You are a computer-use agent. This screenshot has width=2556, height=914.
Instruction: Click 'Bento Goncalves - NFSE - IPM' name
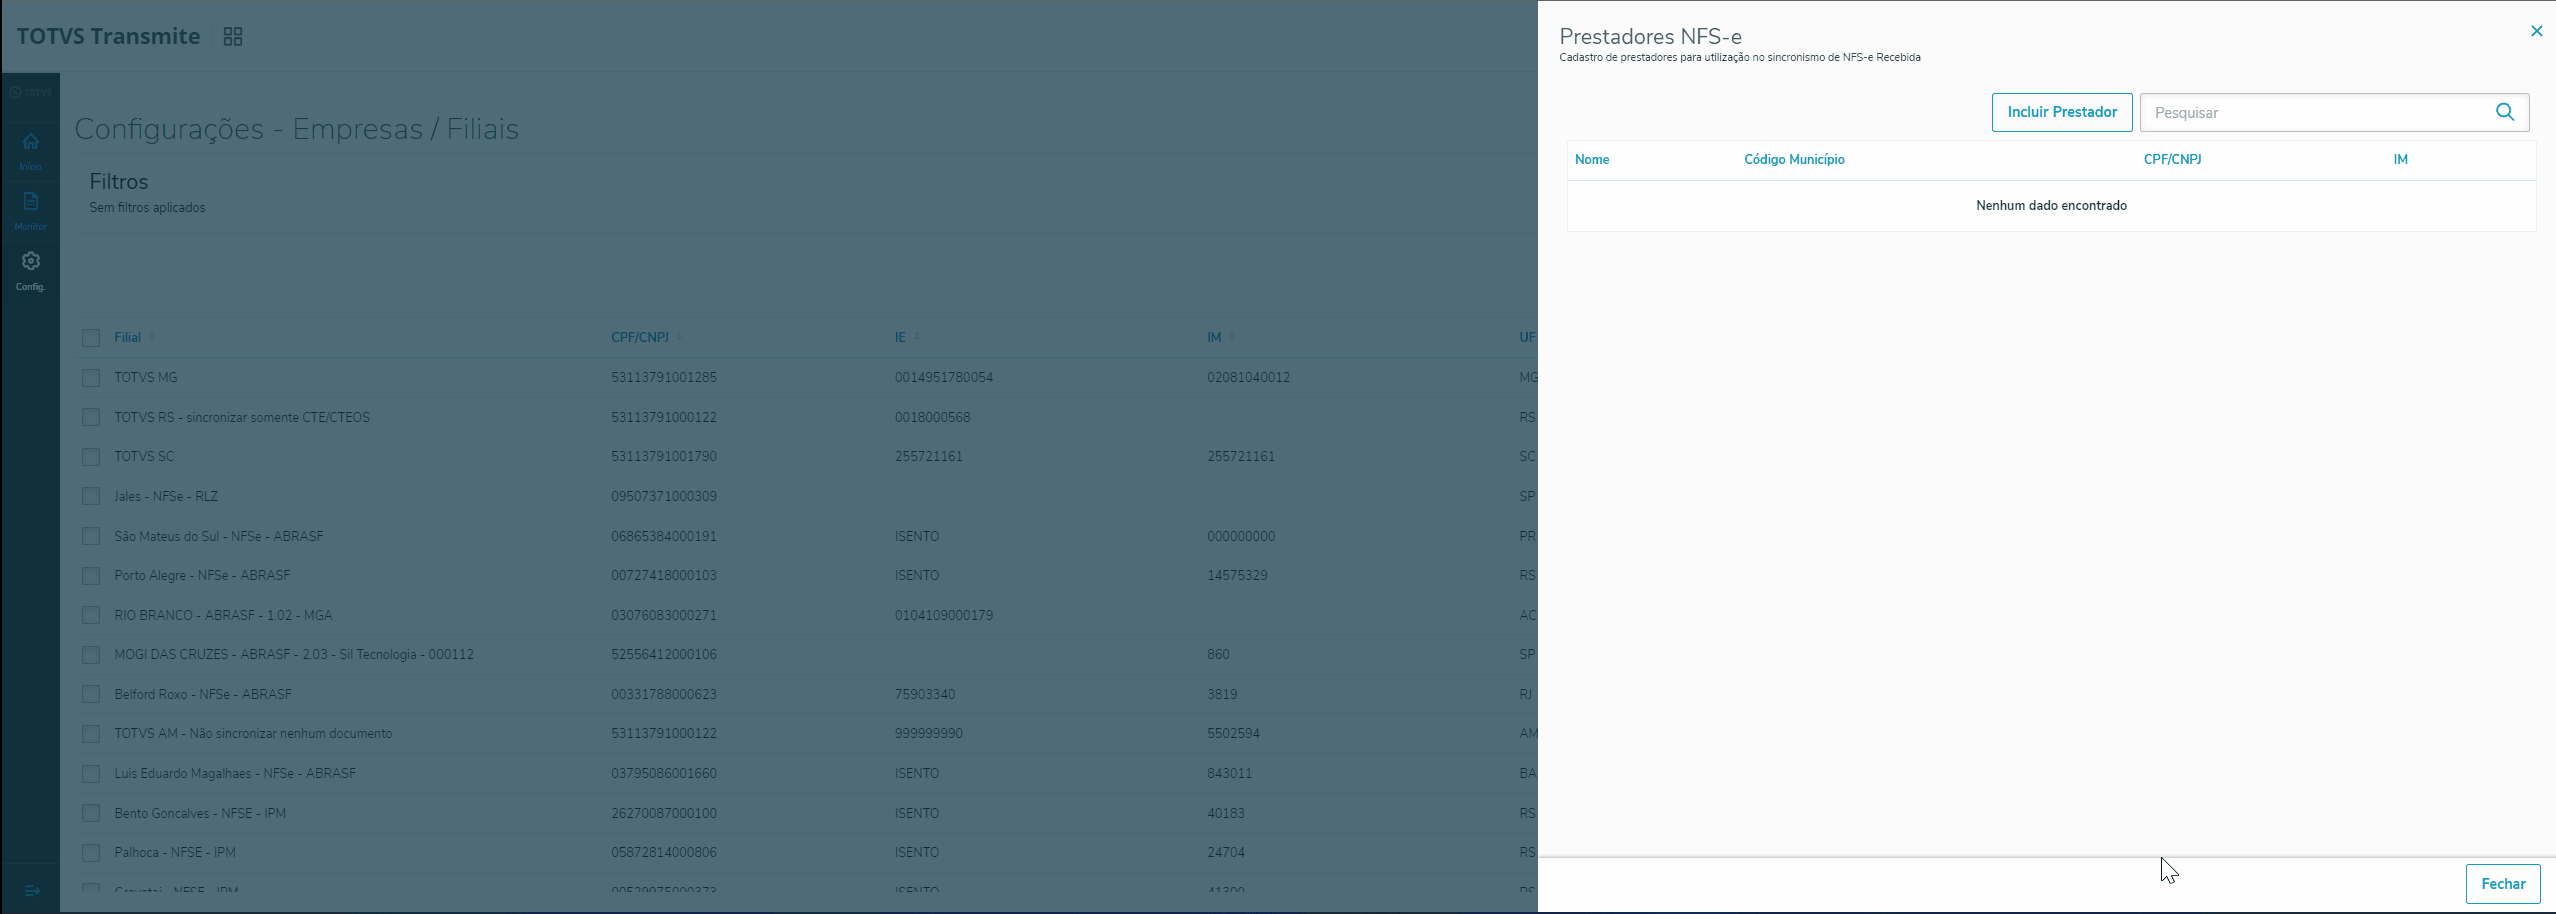point(200,813)
